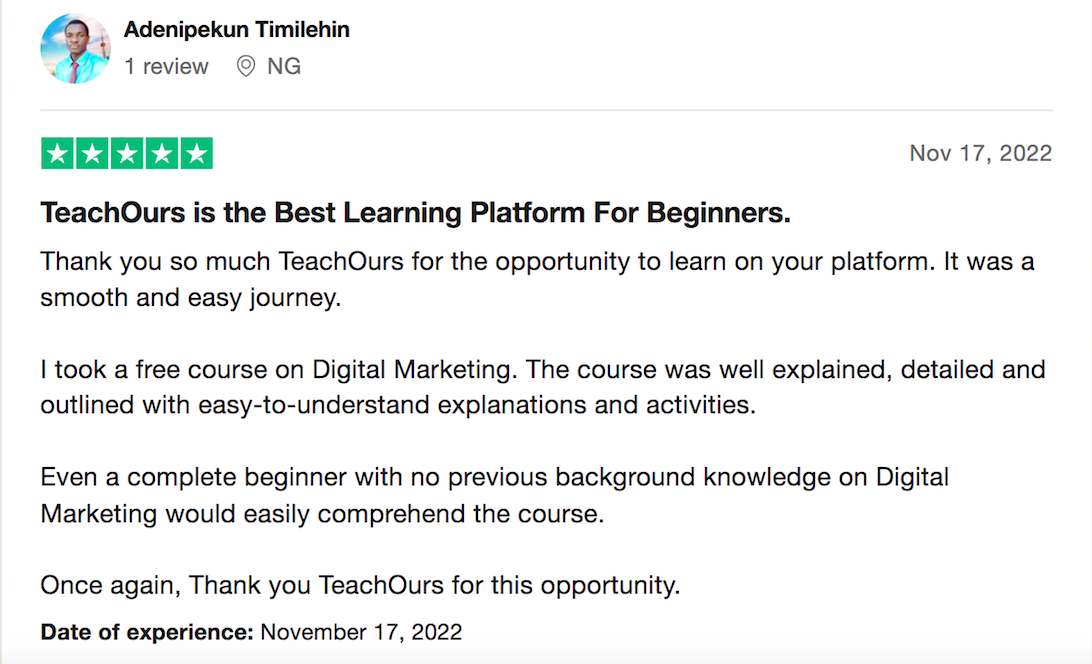Click the fourth green rating star
The height and width of the screenshot is (664, 1092).
point(162,153)
